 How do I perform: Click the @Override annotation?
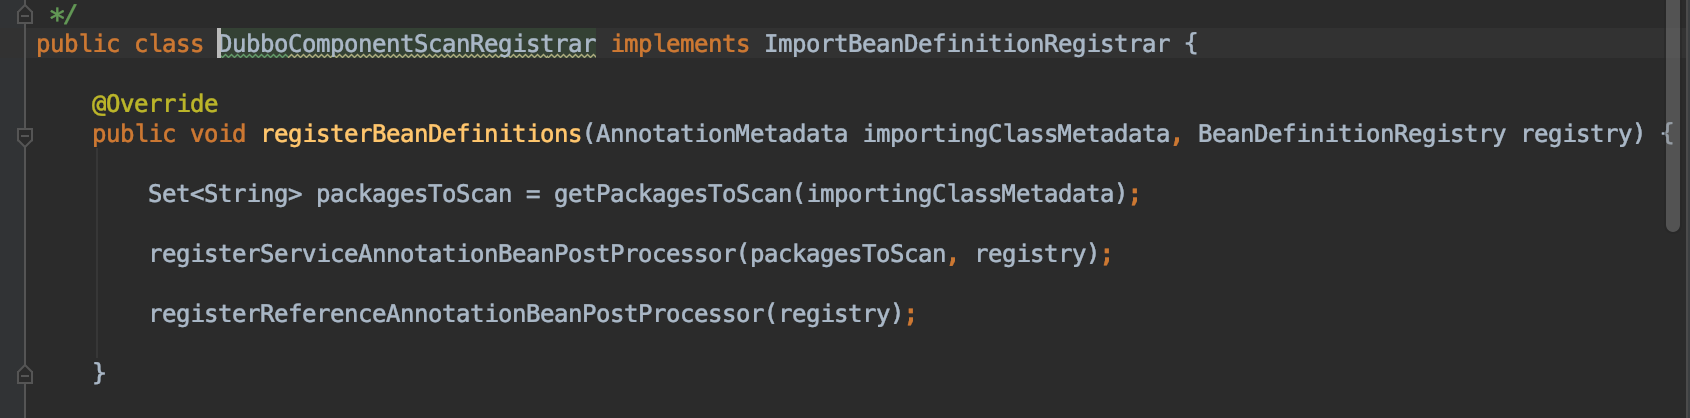coord(154,104)
